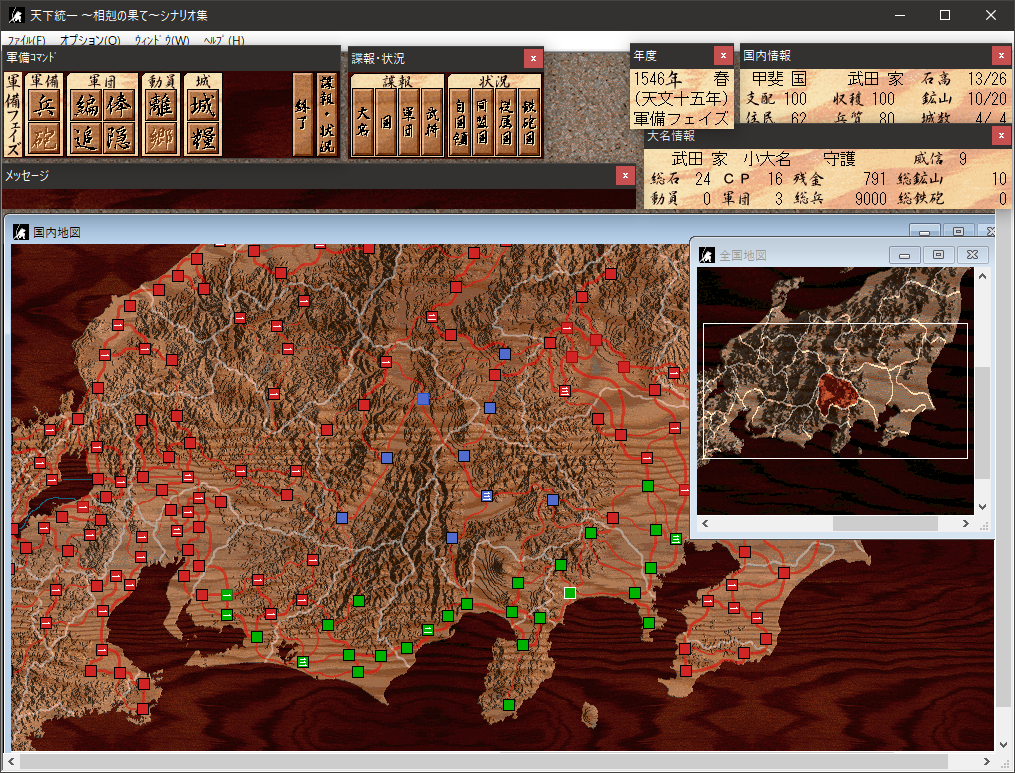Show 同盟国 allied provinces status

click(483, 122)
